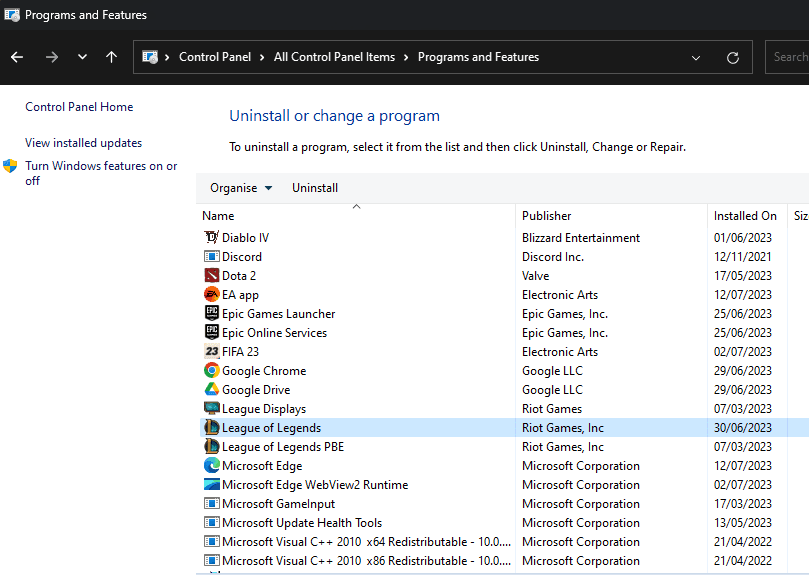
Task: Open the Organise dropdown menu
Action: coord(240,188)
